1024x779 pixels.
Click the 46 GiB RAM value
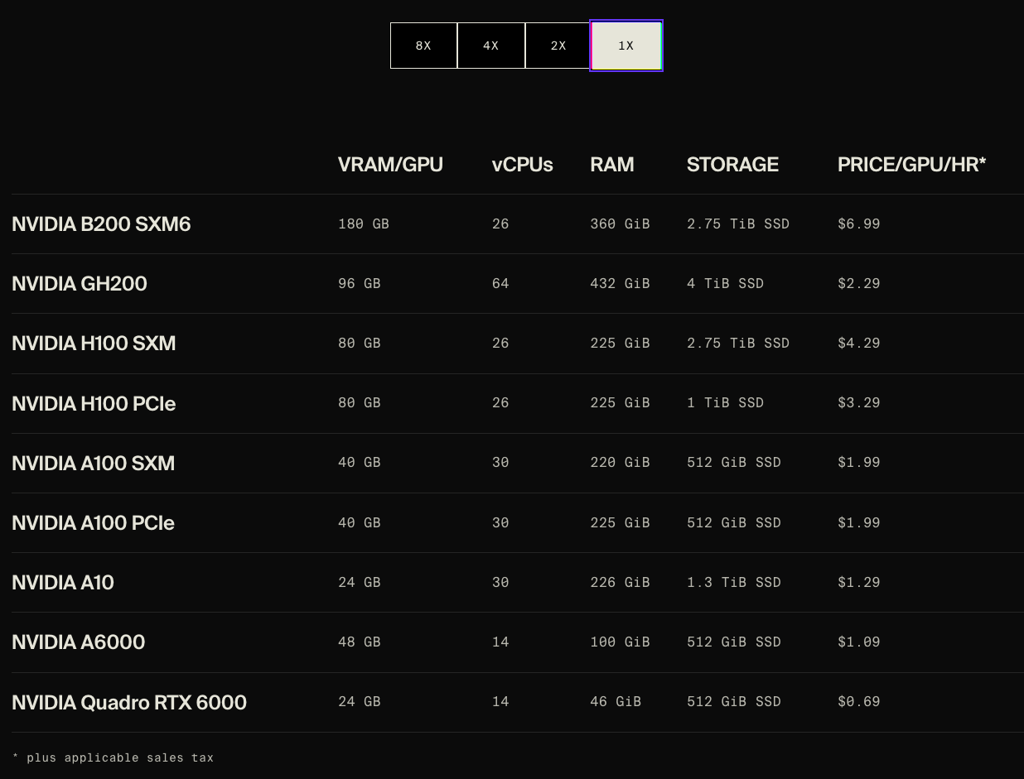616,701
